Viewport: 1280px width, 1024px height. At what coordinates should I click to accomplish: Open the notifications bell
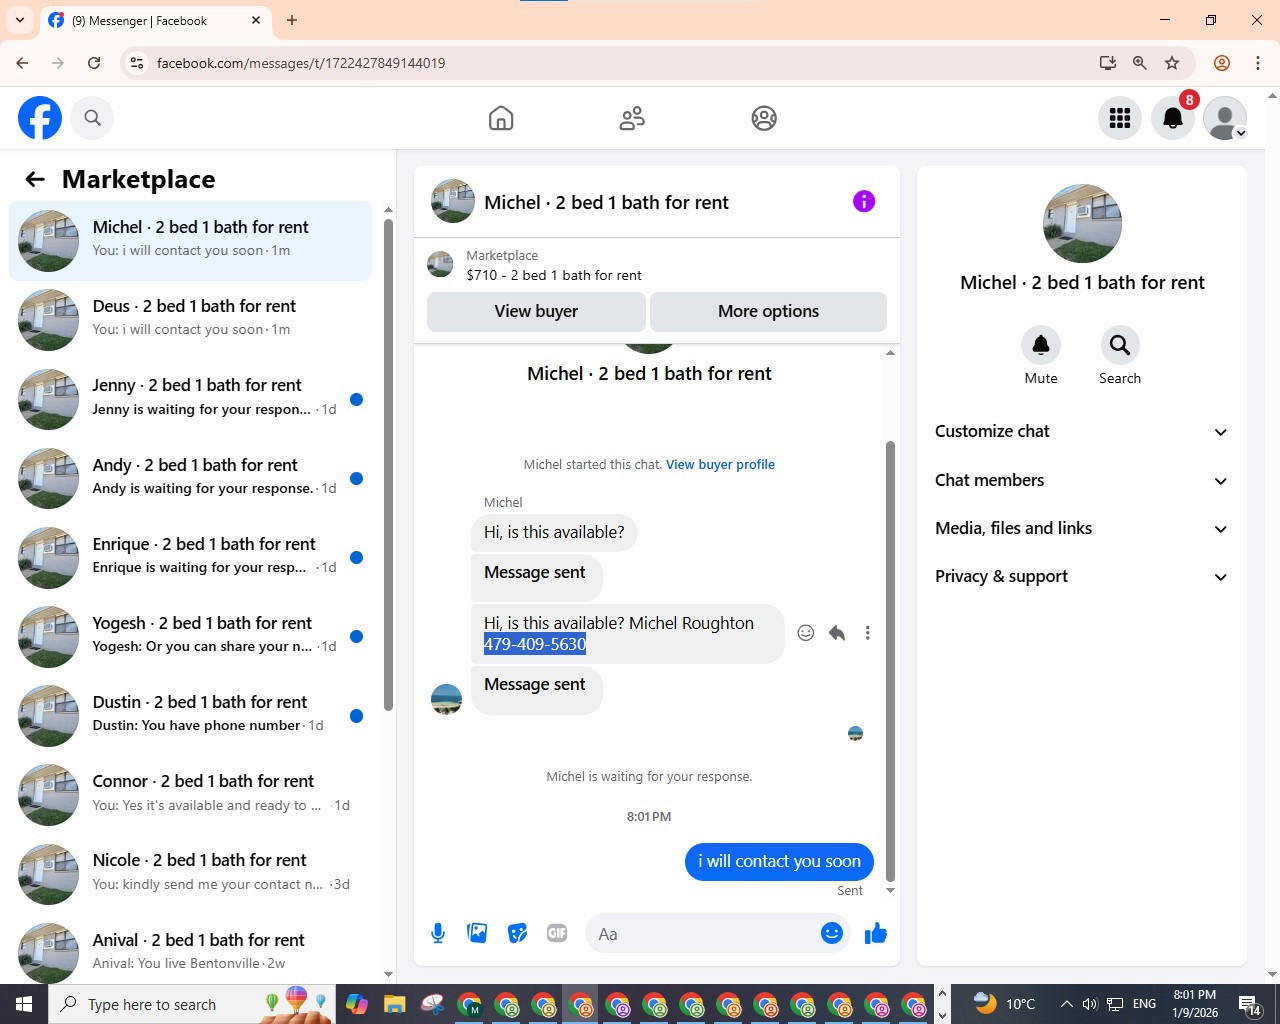(x=1173, y=118)
